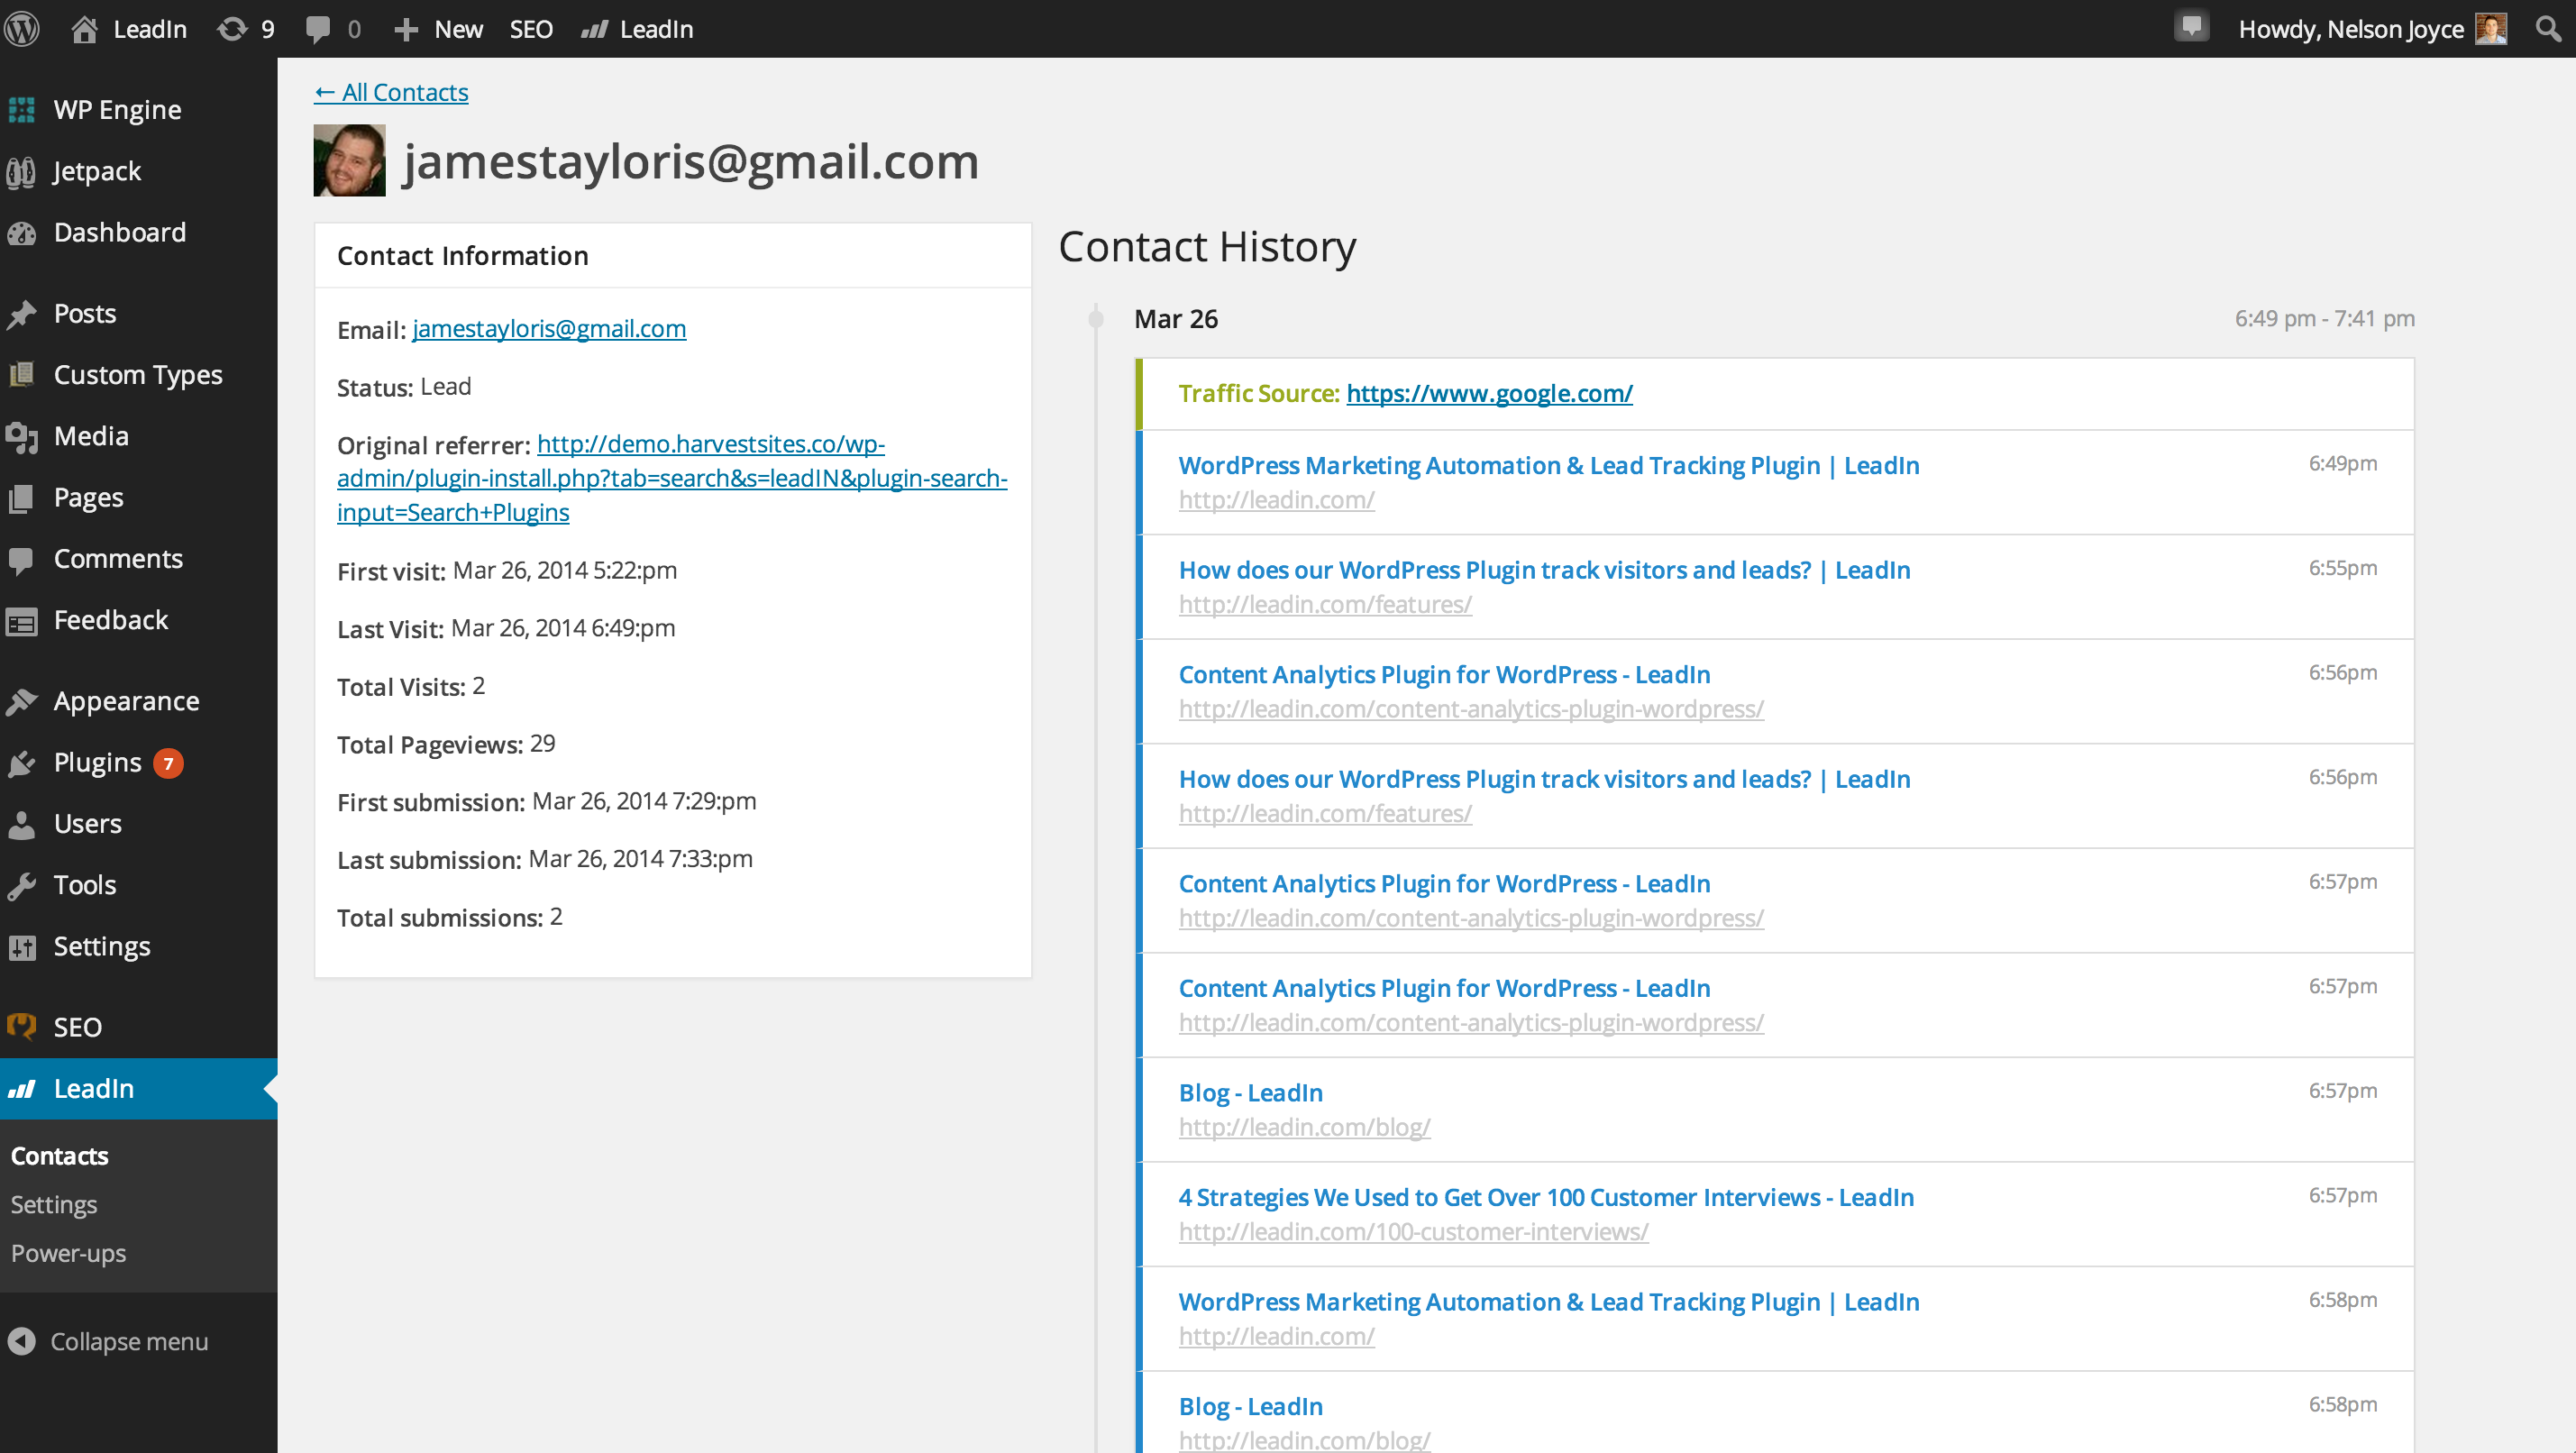
Task: Open the notifications speech bubble icon
Action: point(2191,26)
